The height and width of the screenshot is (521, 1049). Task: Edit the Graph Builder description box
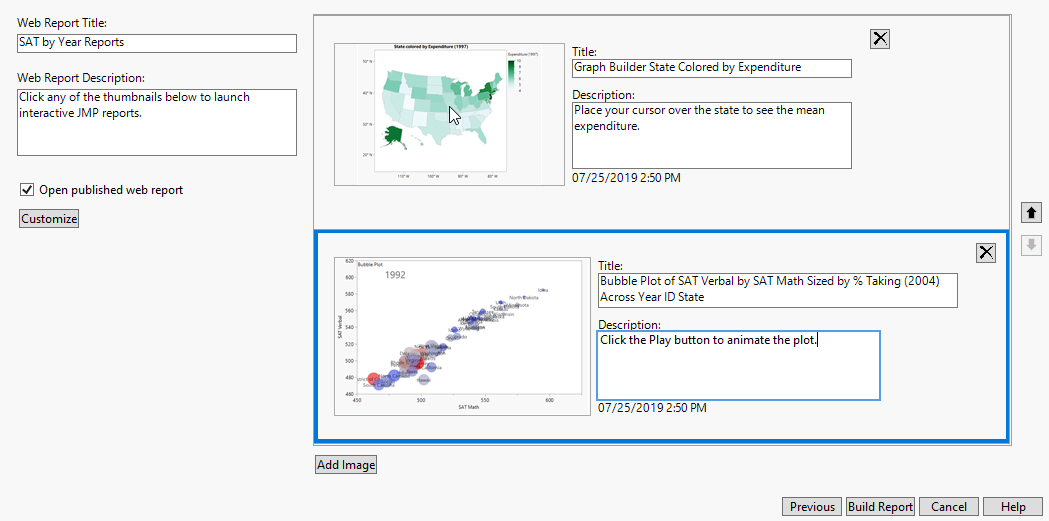[712, 135]
